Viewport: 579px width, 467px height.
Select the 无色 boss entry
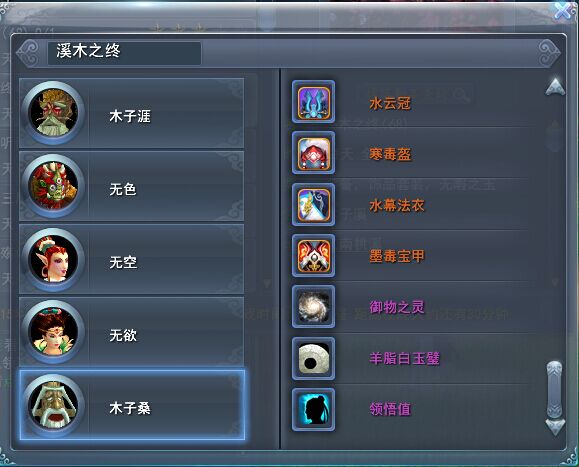(131, 186)
